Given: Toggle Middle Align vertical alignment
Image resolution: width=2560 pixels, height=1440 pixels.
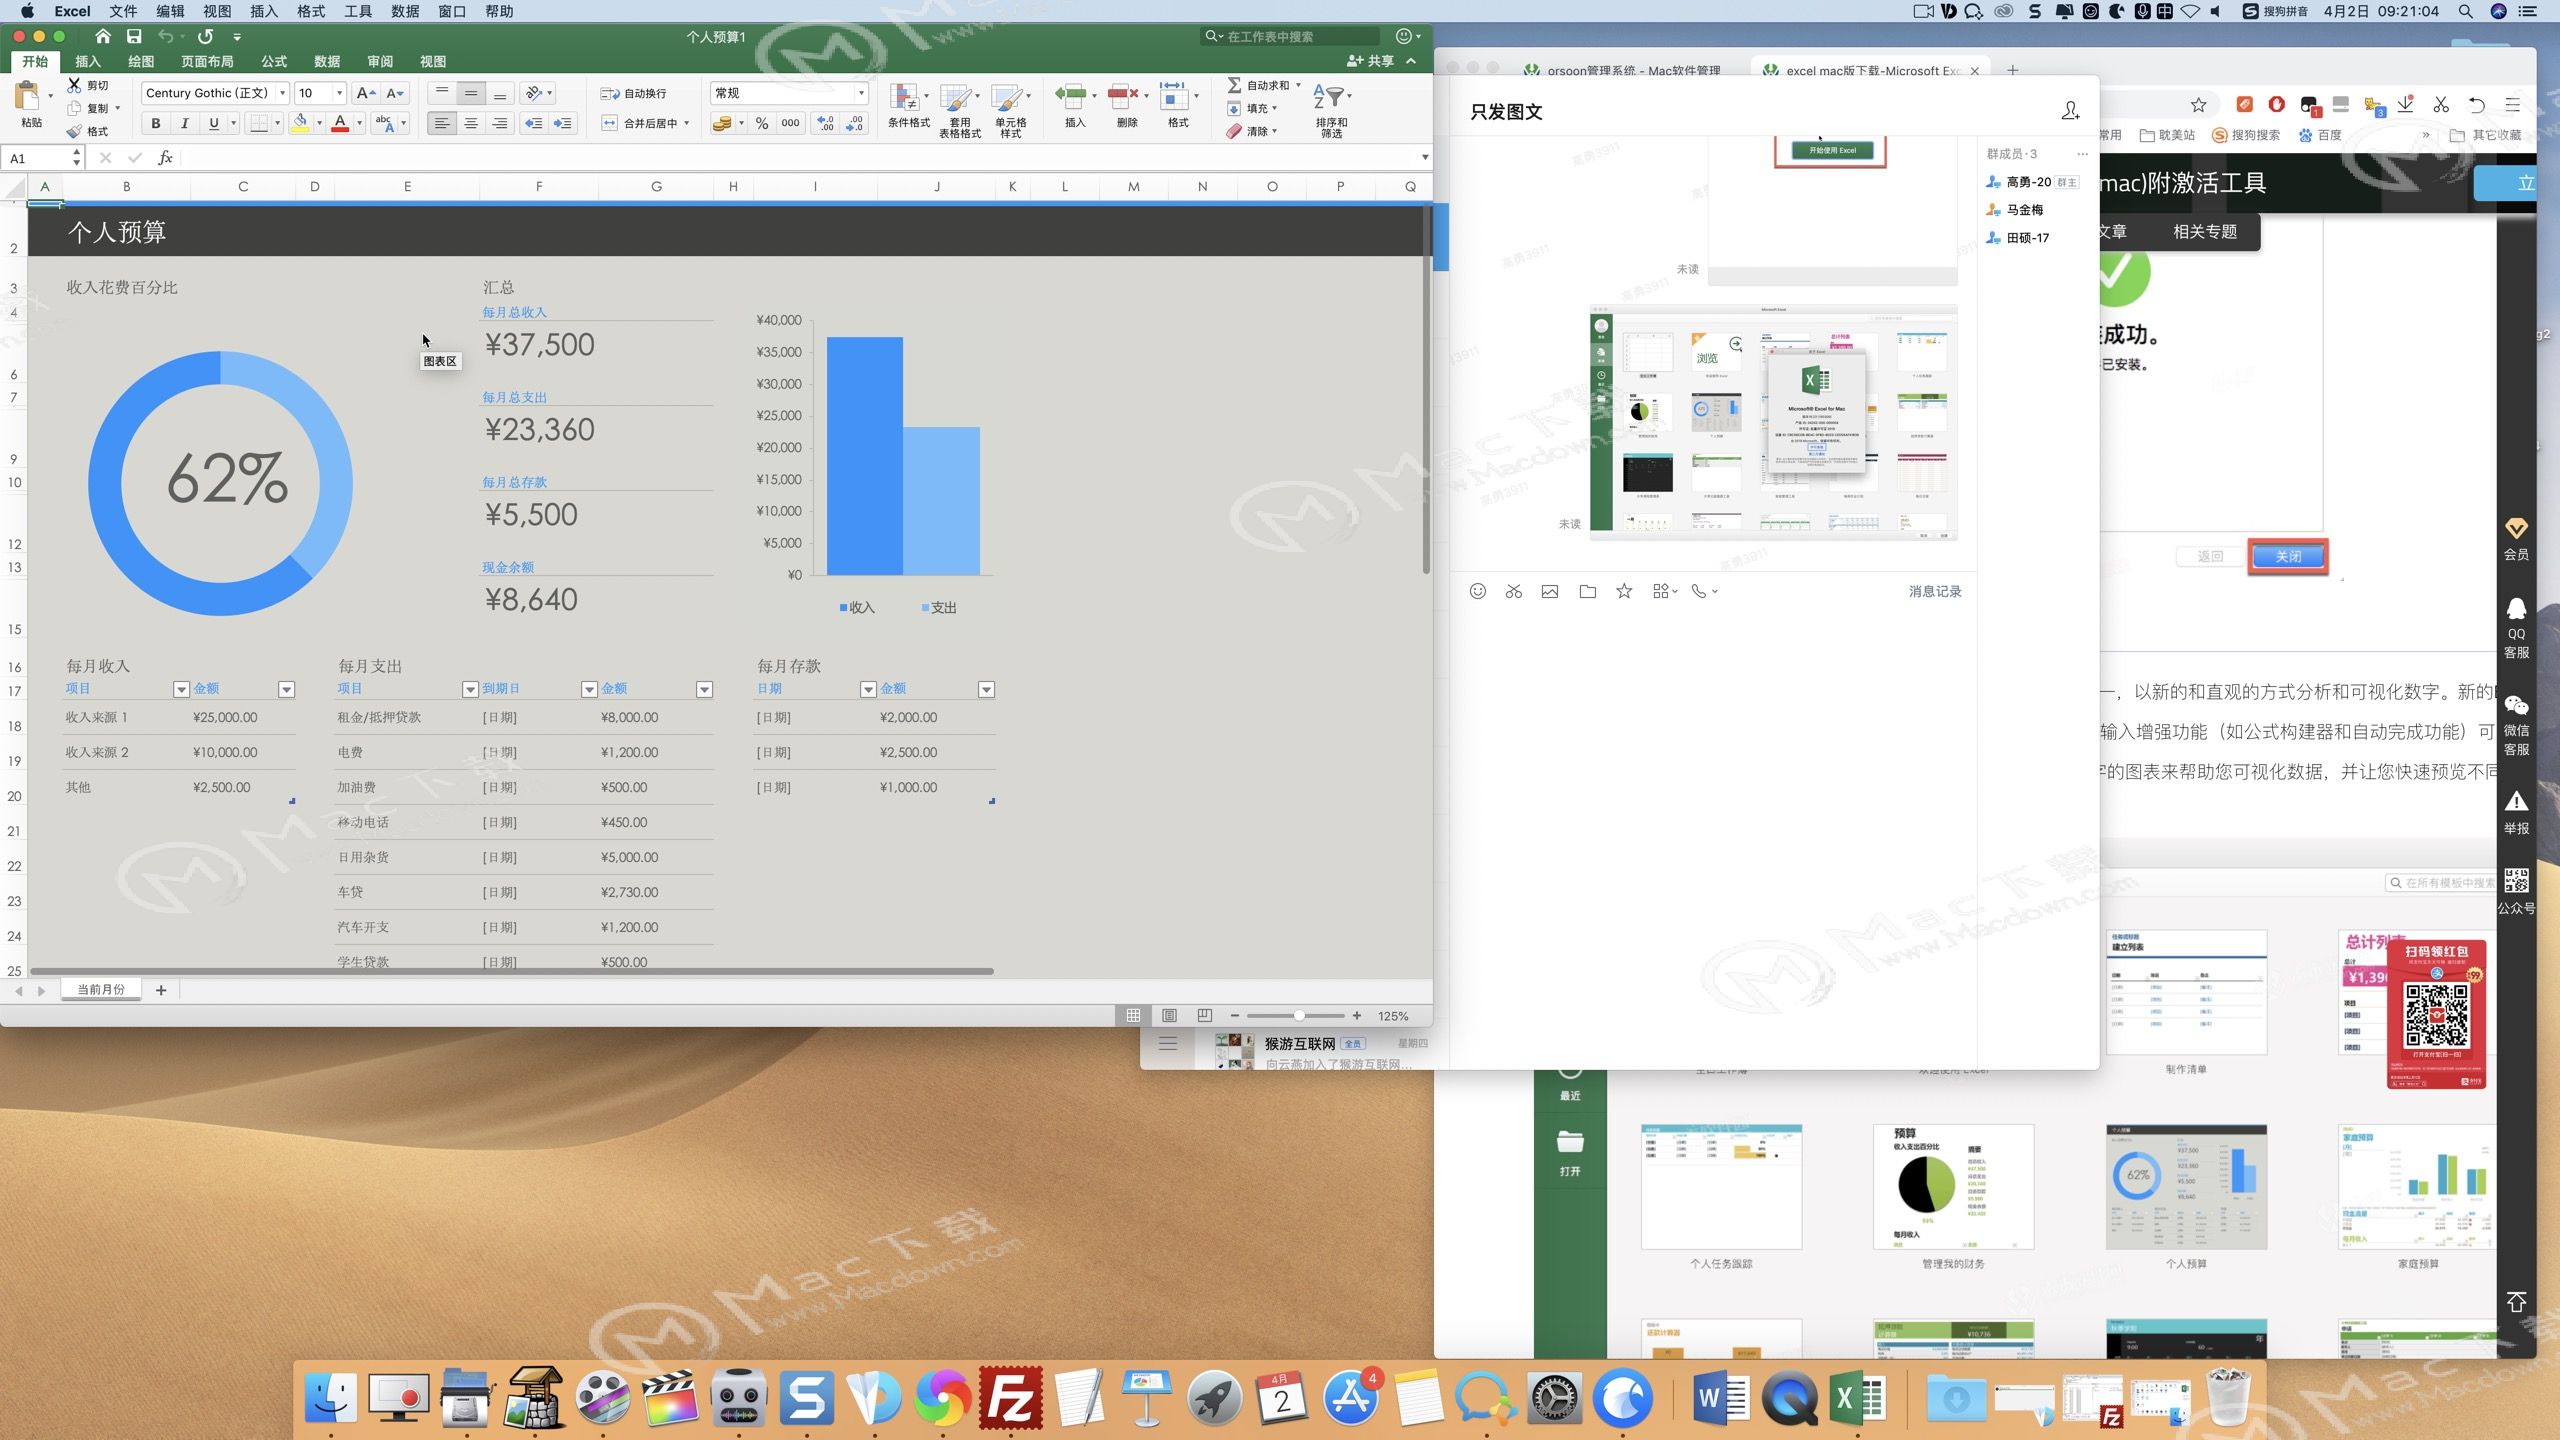Looking at the screenshot, I should pyautogui.click(x=470, y=93).
